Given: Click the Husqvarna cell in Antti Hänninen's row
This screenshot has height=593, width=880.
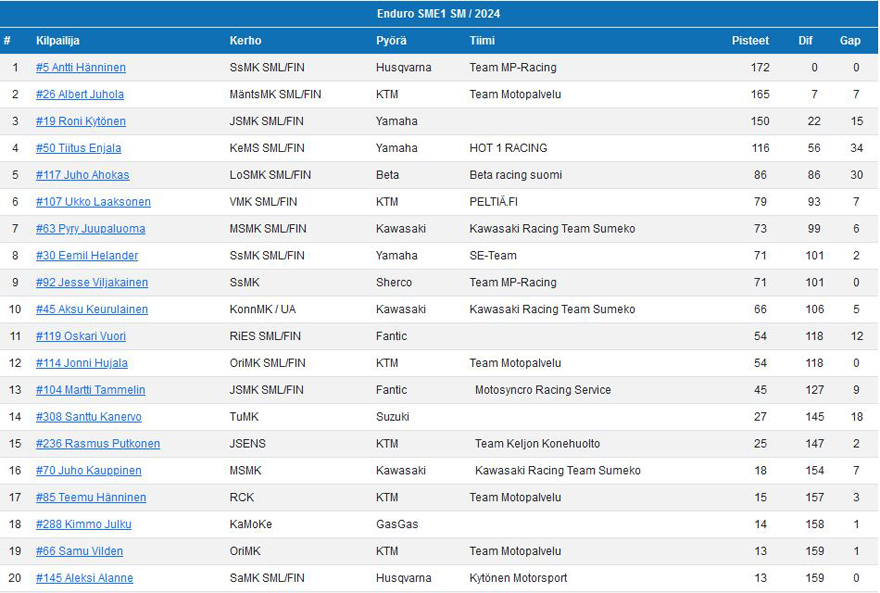Looking at the screenshot, I should 404,67.
